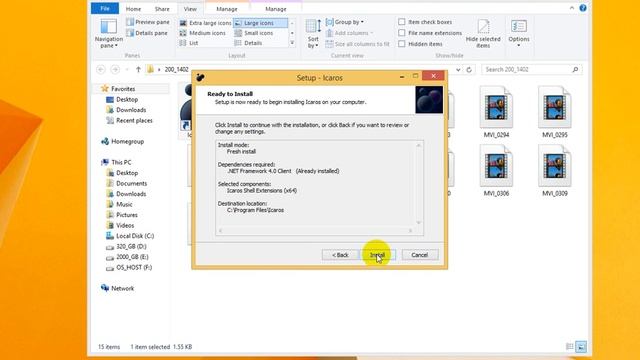Select the MVI_0295 video file
This screenshot has height=360, width=640.
click(x=555, y=112)
